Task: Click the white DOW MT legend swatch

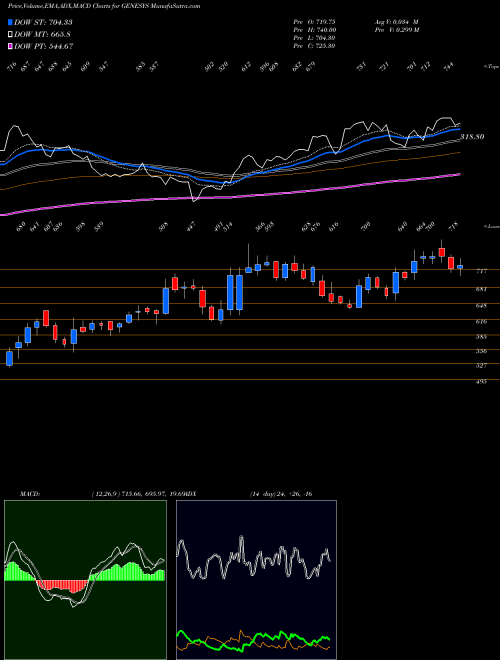Action: pos(10,34)
